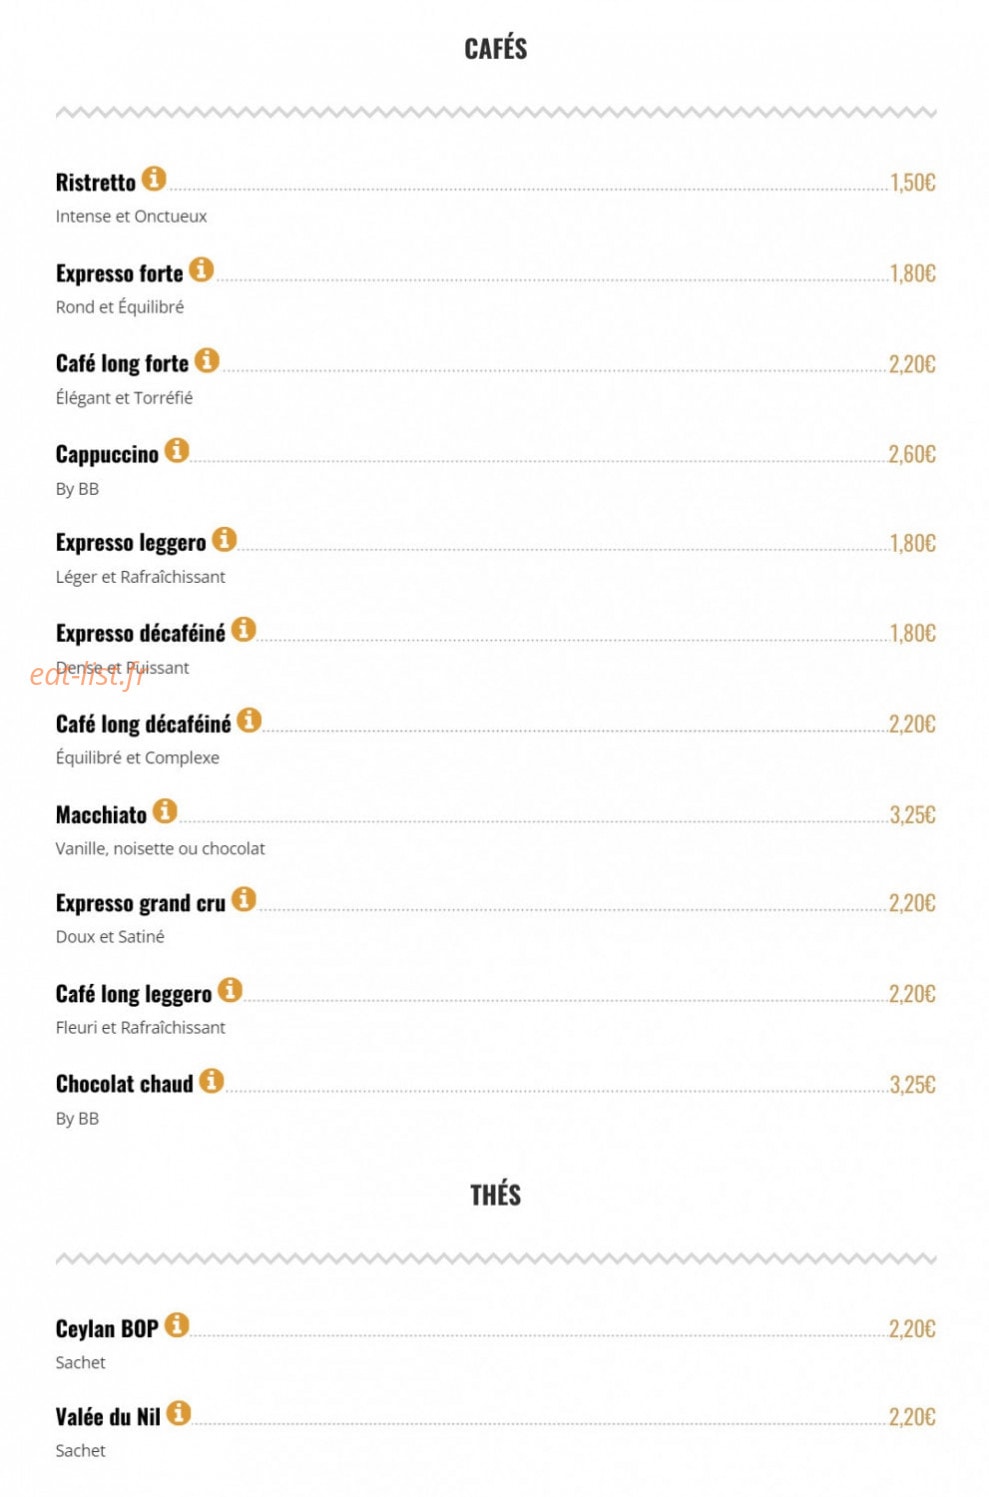The width and height of the screenshot is (989, 1497).
Task: Select the CAFÉS section heading
Action: click(x=496, y=48)
